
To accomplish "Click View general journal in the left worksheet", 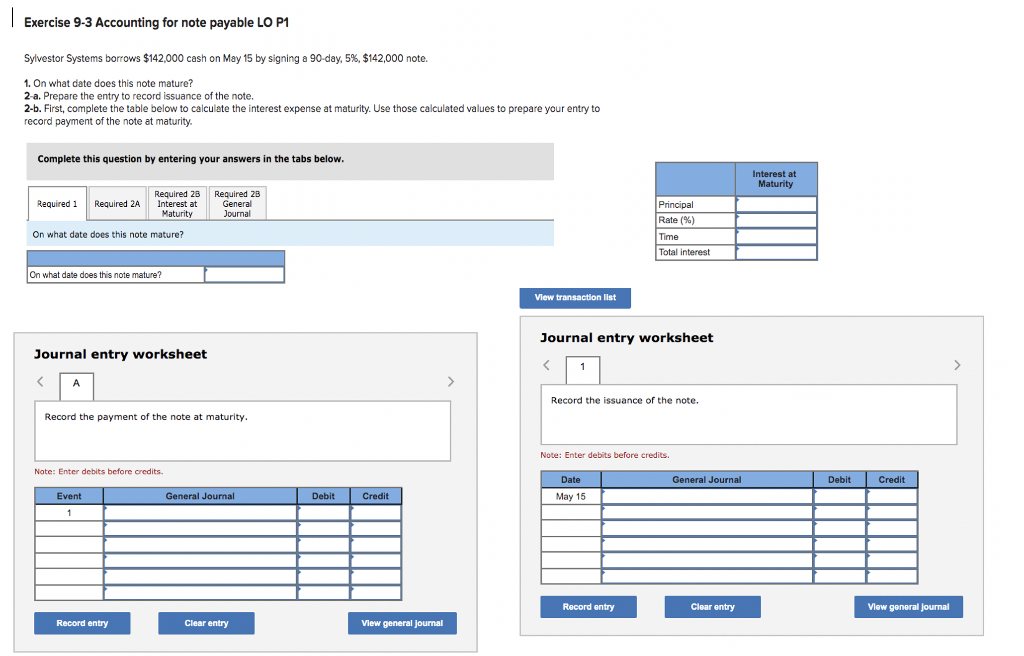I will [x=402, y=622].
